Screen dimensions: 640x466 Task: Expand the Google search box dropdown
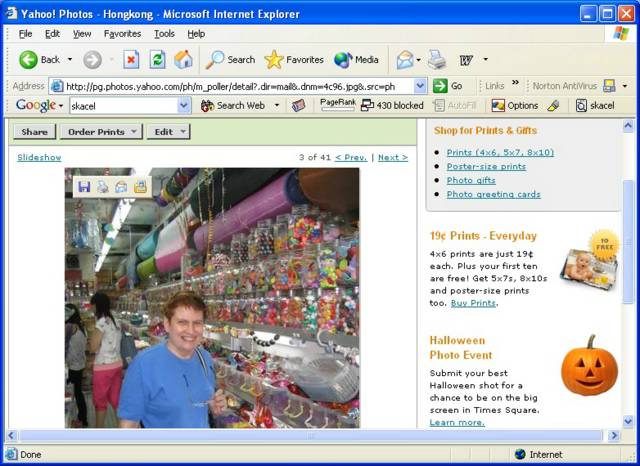(184, 106)
